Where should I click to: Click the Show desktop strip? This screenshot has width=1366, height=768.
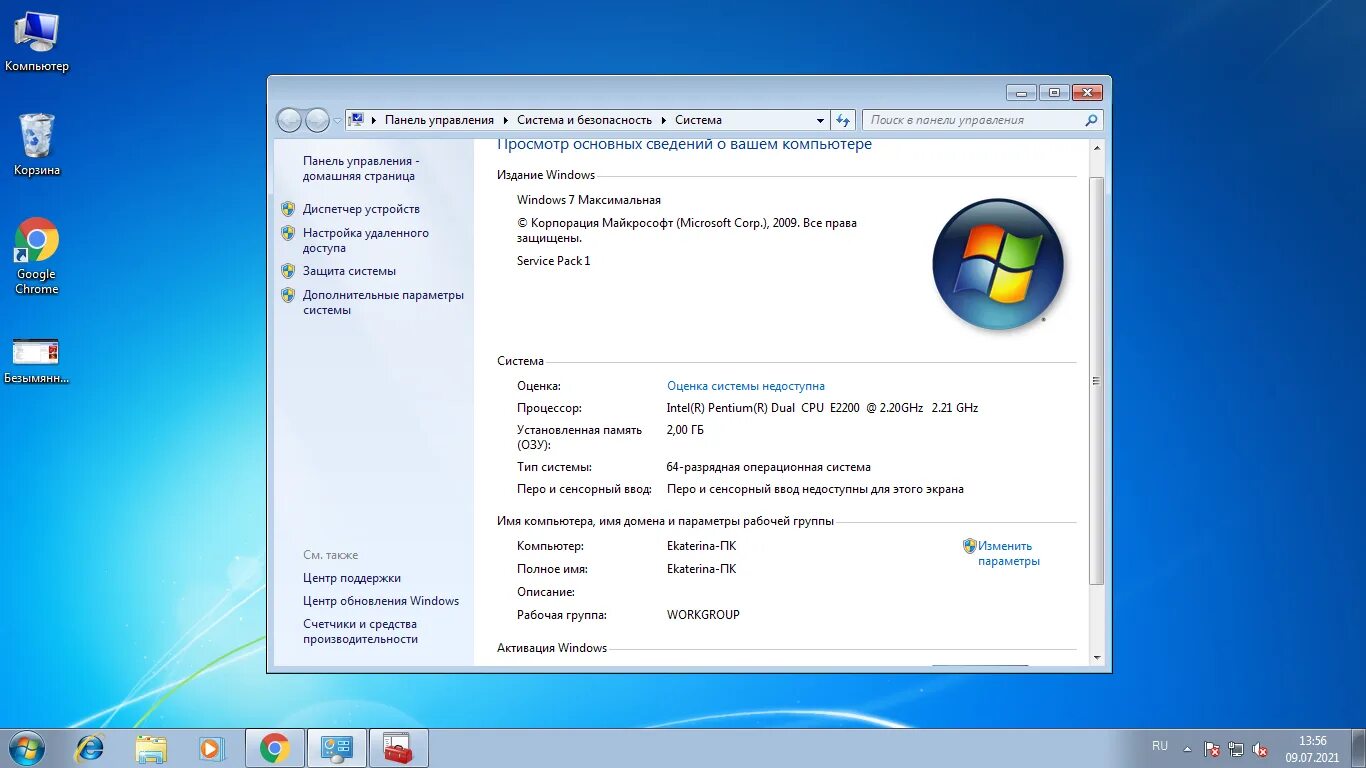[1359, 749]
